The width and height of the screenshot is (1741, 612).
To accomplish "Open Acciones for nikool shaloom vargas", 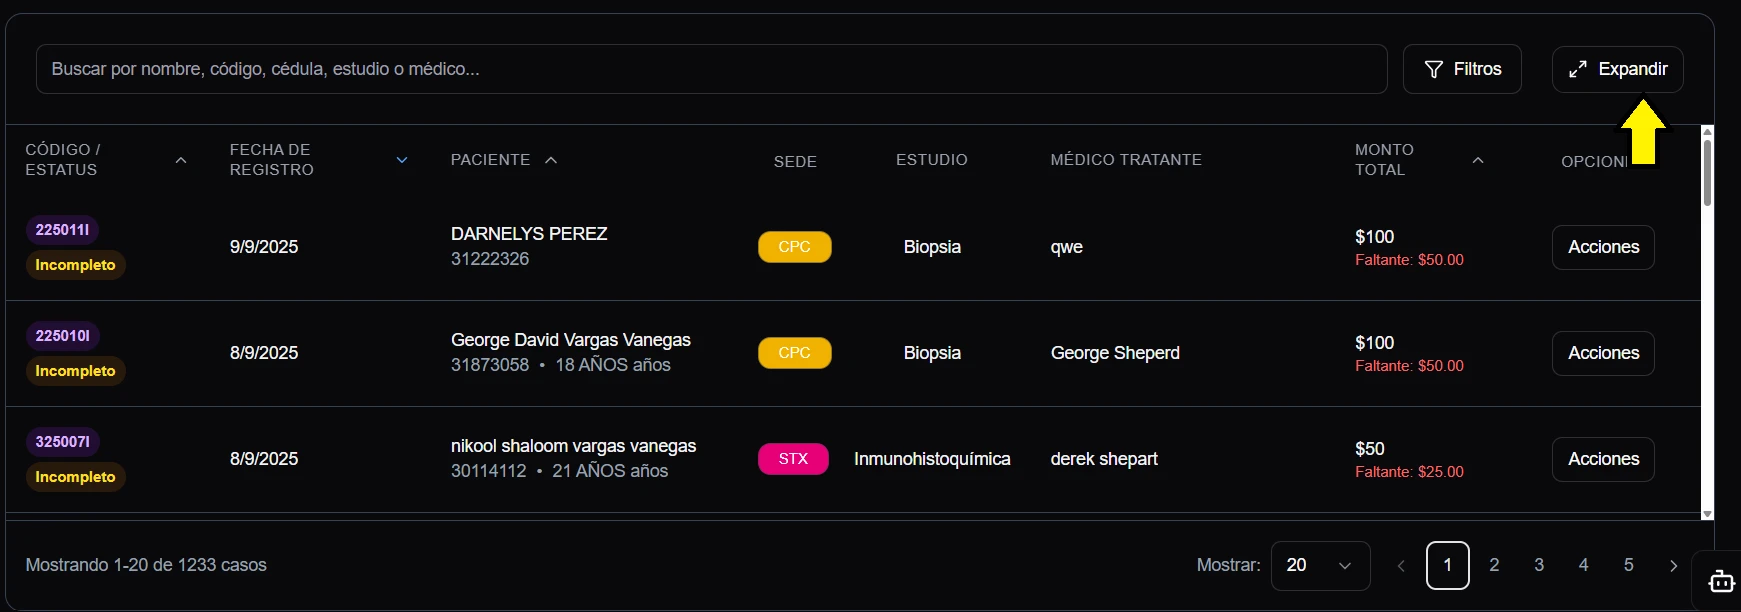I will click(1603, 459).
